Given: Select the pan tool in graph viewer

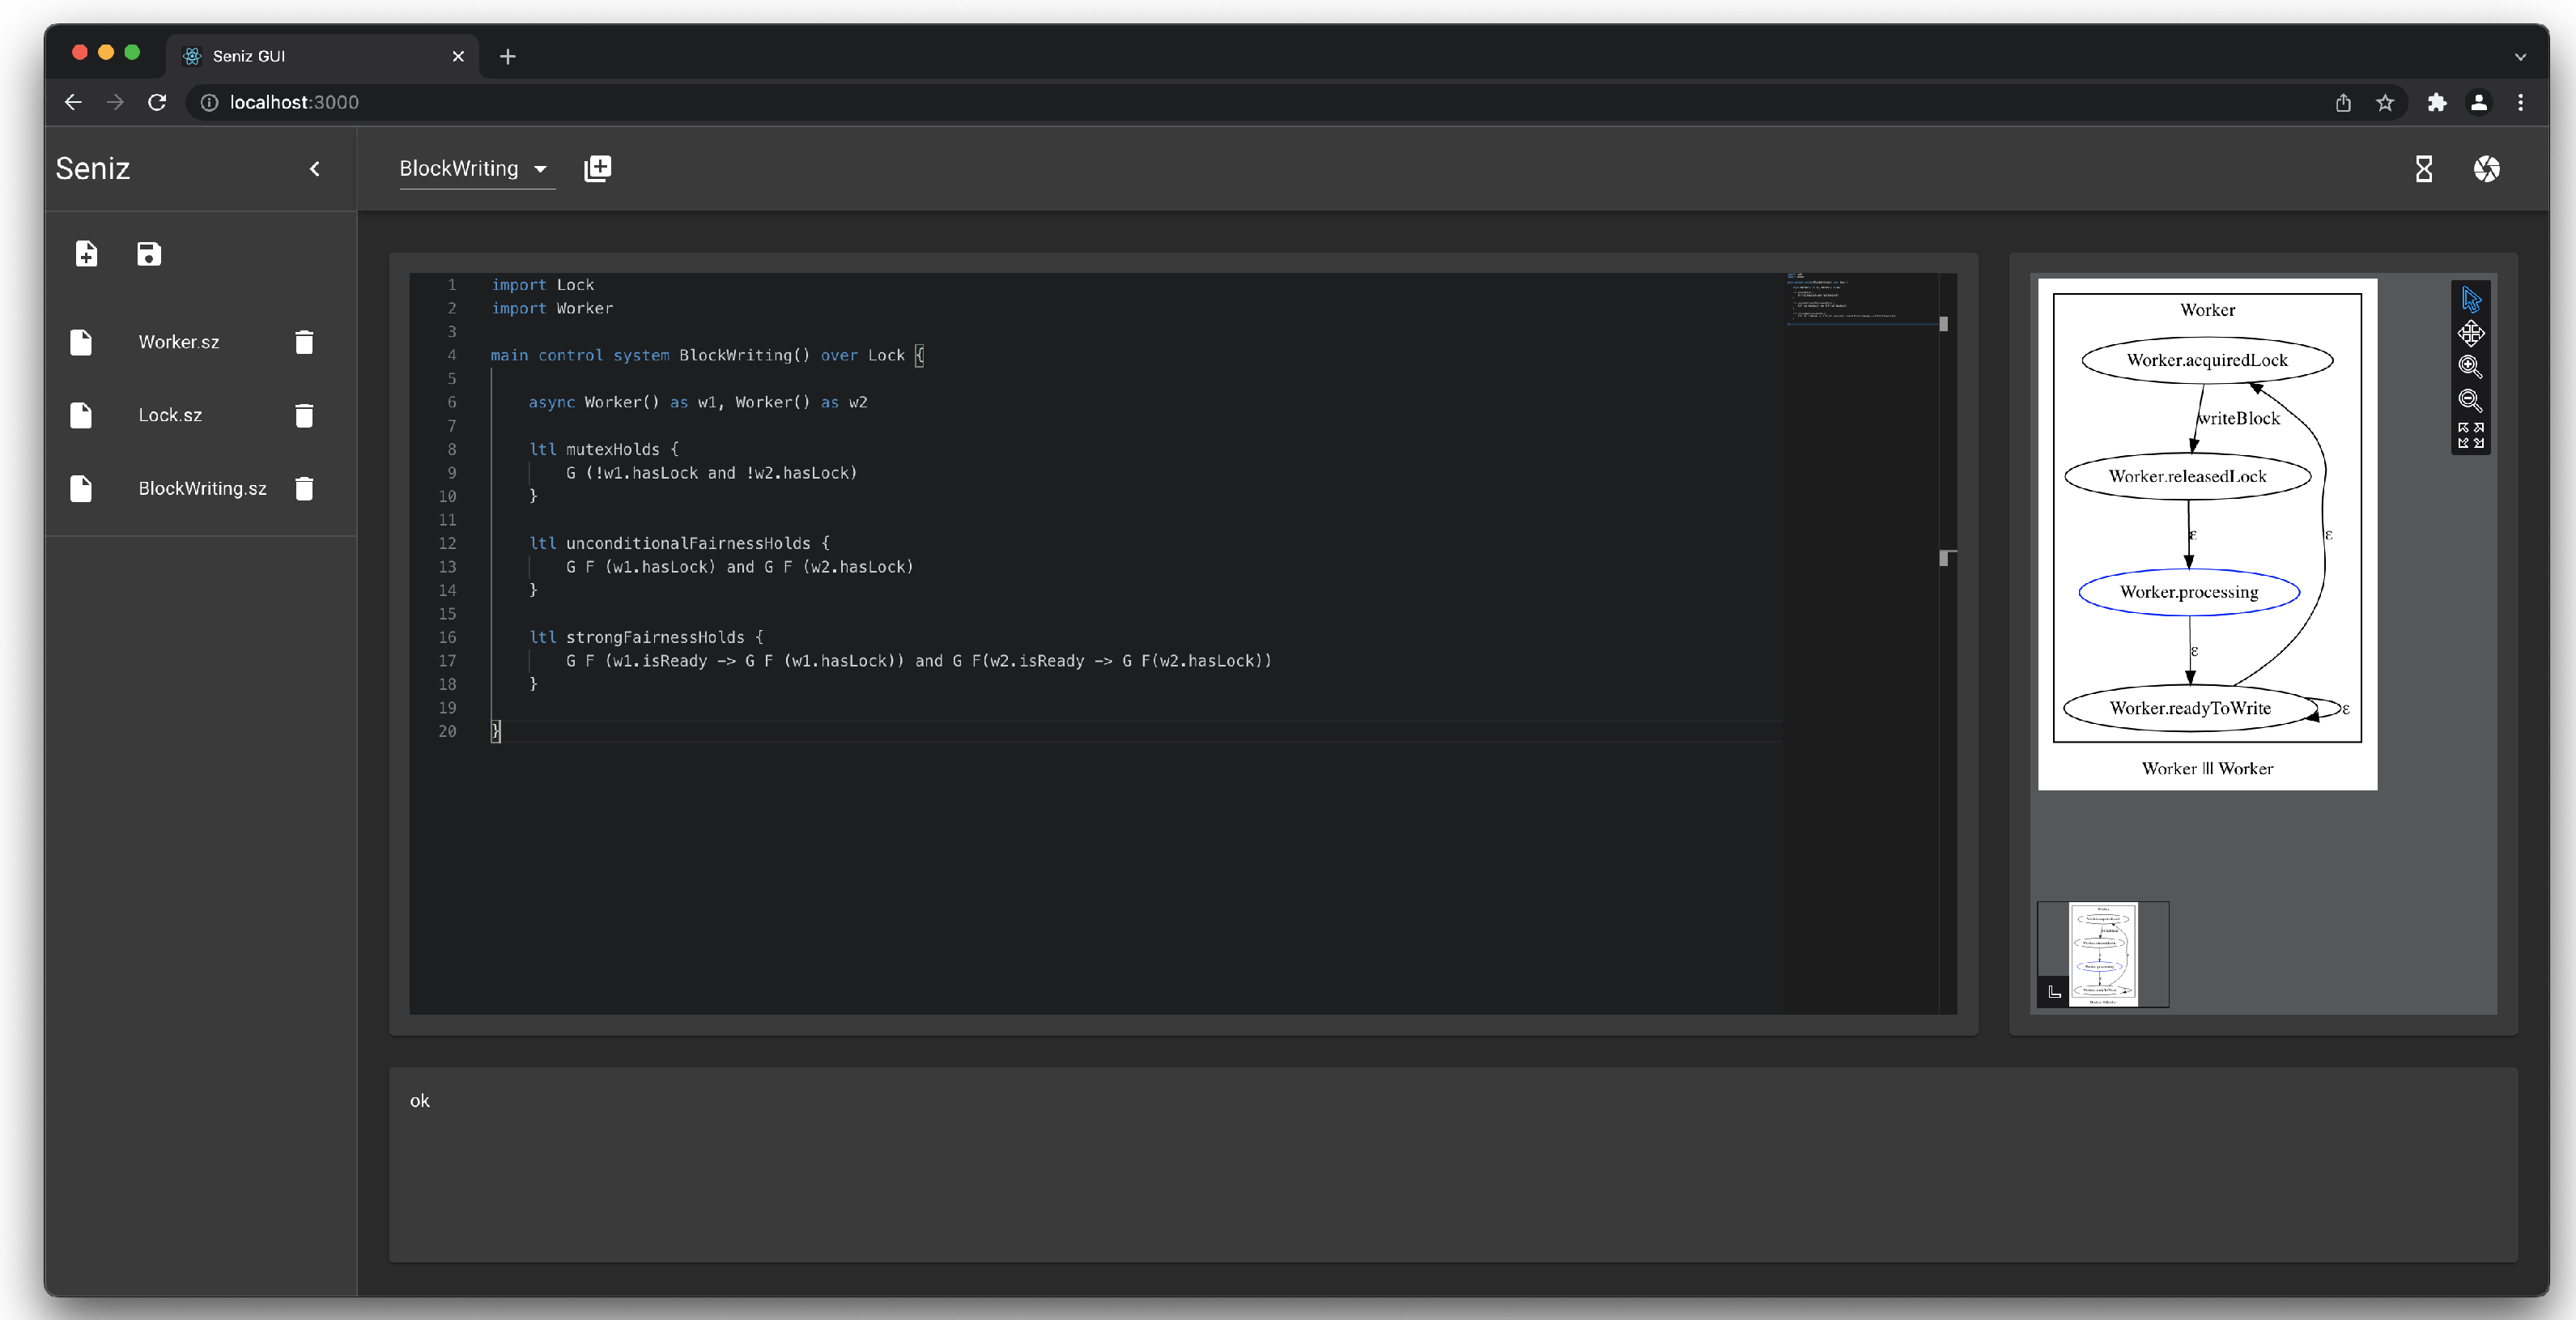Looking at the screenshot, I should tap(2471, 333).
